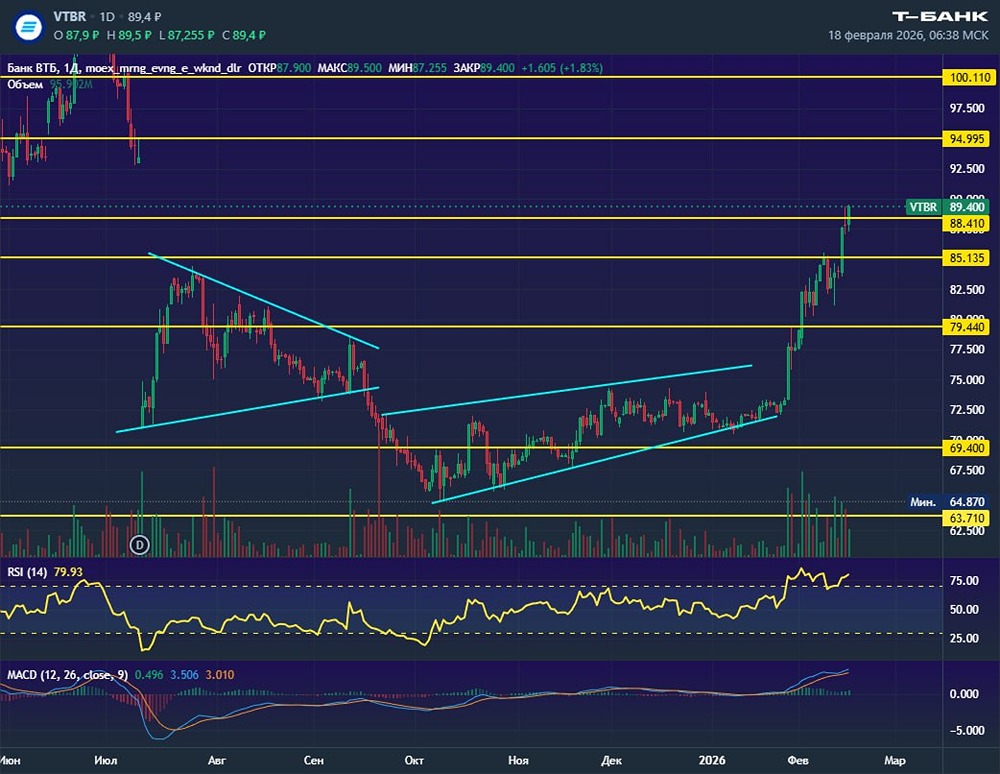Click the 97.500 price axis tick
The height and width of the screenshot is (774, 1000).
[x=967, y=108]
